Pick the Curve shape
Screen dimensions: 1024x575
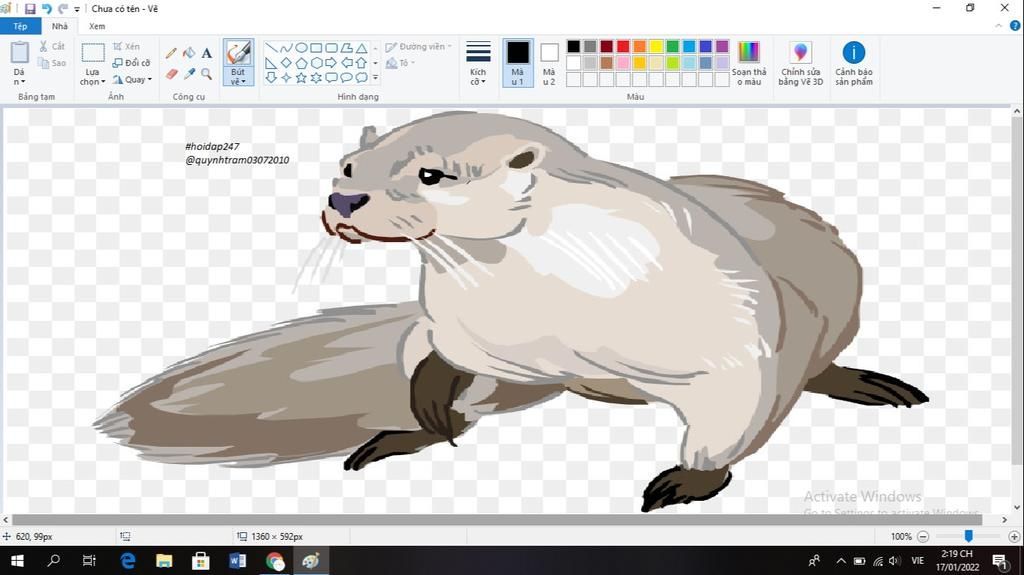286,48
